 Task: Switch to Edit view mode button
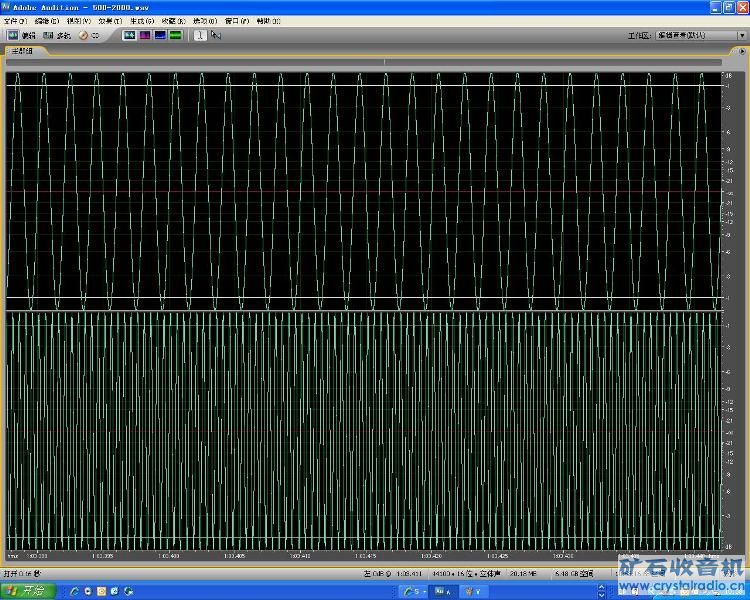click(21, 35)
